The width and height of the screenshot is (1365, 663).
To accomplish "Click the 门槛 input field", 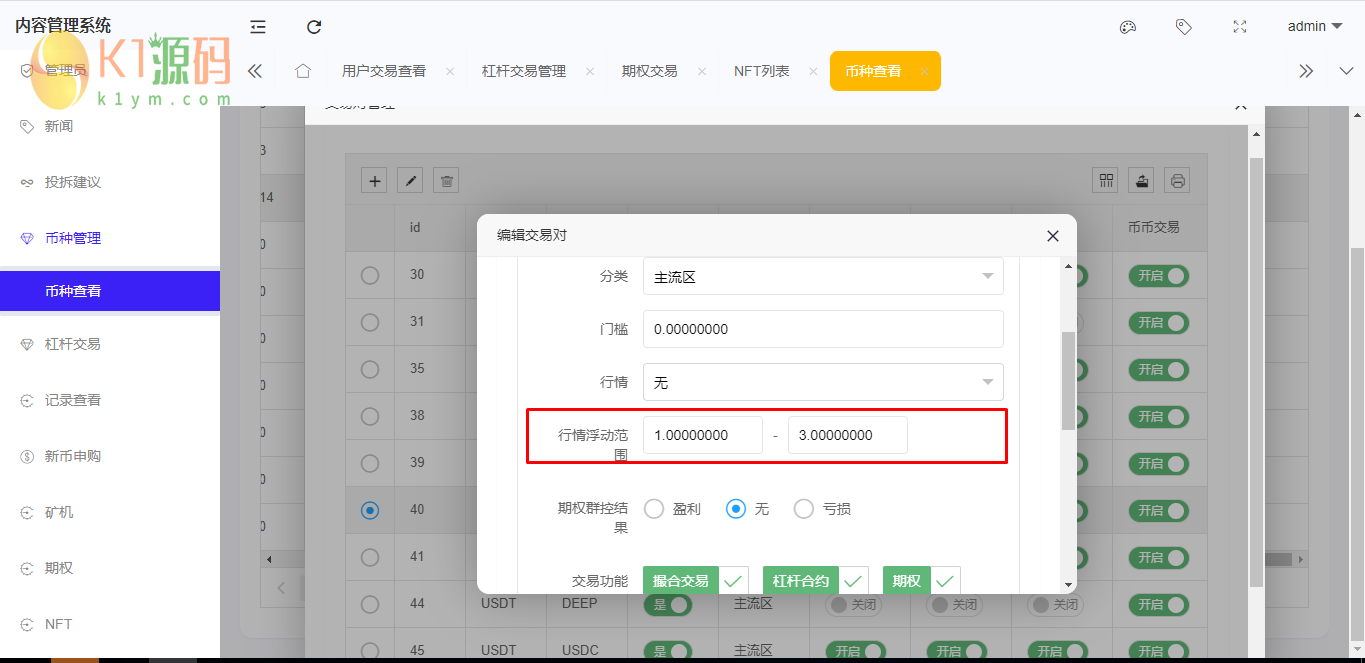I will (822, 329).
